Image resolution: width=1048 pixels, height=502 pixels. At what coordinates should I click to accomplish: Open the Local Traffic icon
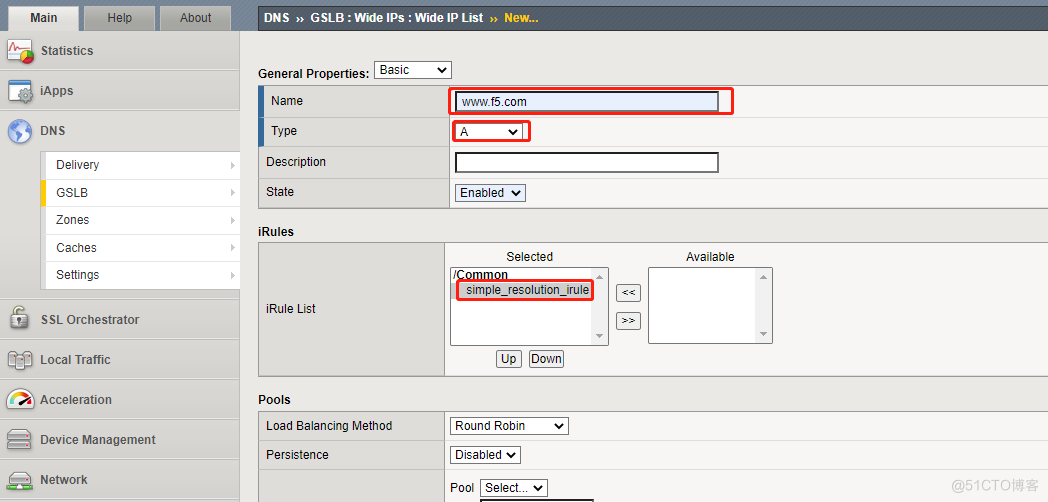coord(20,360)
